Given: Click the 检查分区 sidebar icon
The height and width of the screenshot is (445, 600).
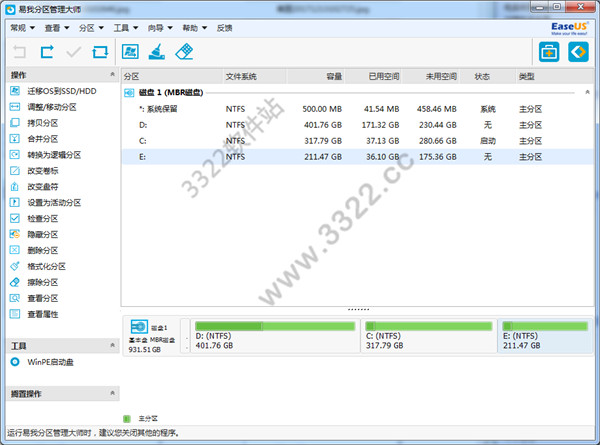Looking at the screenshot, I should point(15,218).
